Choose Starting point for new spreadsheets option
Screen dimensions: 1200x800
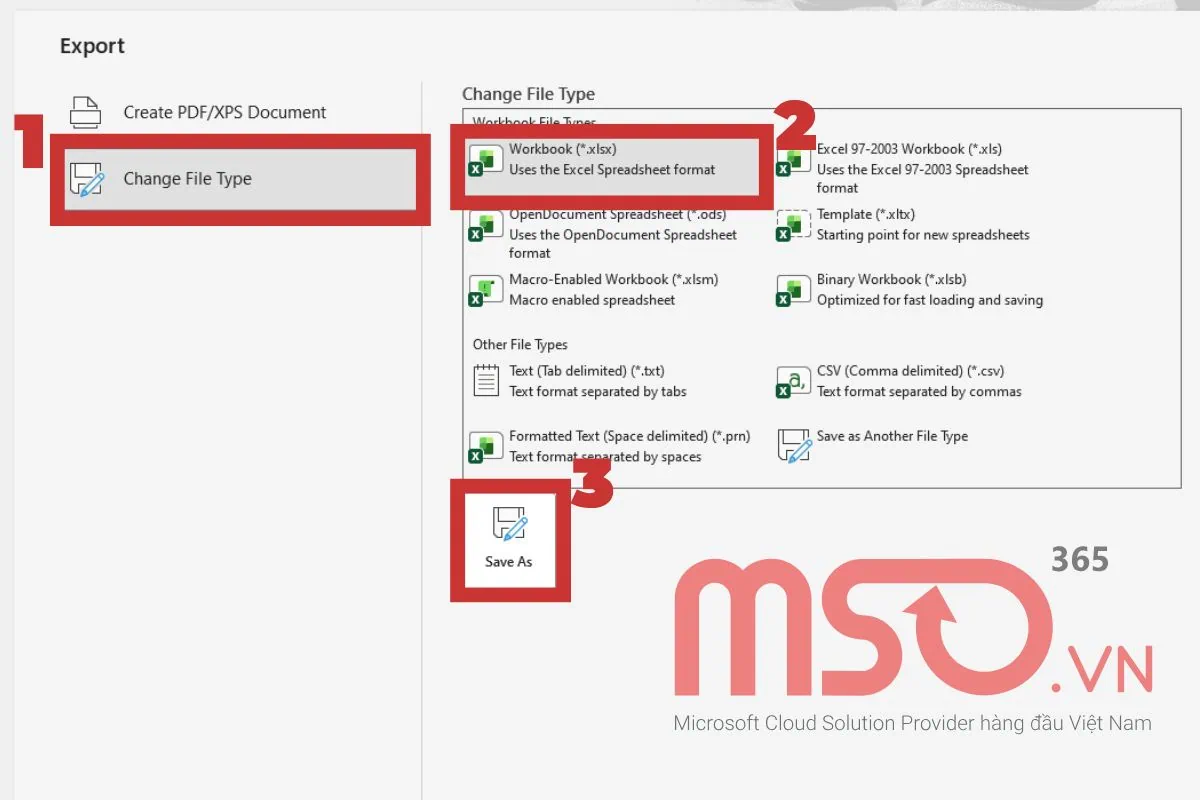pos(922,235)
